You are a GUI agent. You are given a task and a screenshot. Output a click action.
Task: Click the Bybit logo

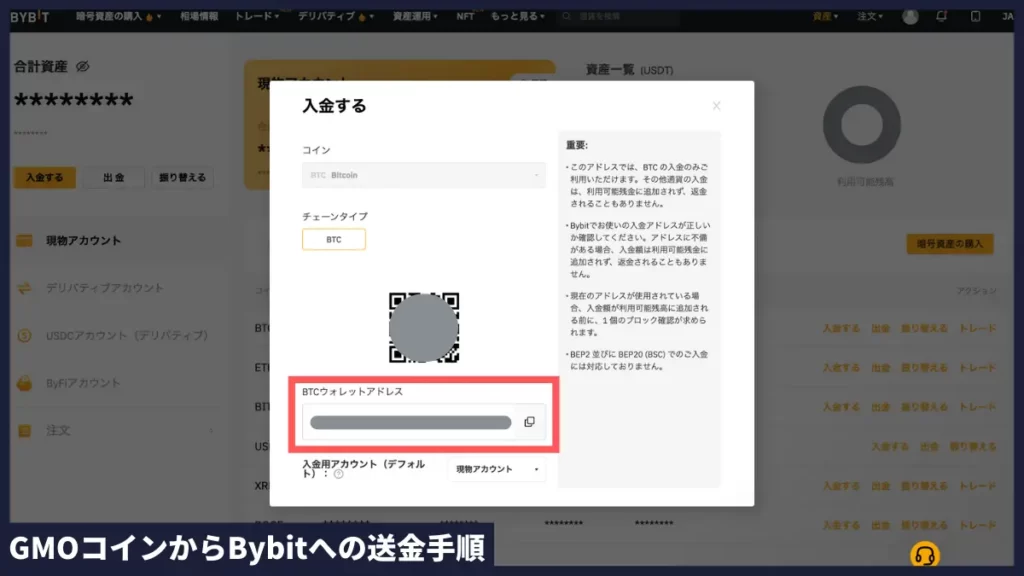point(29,16)
